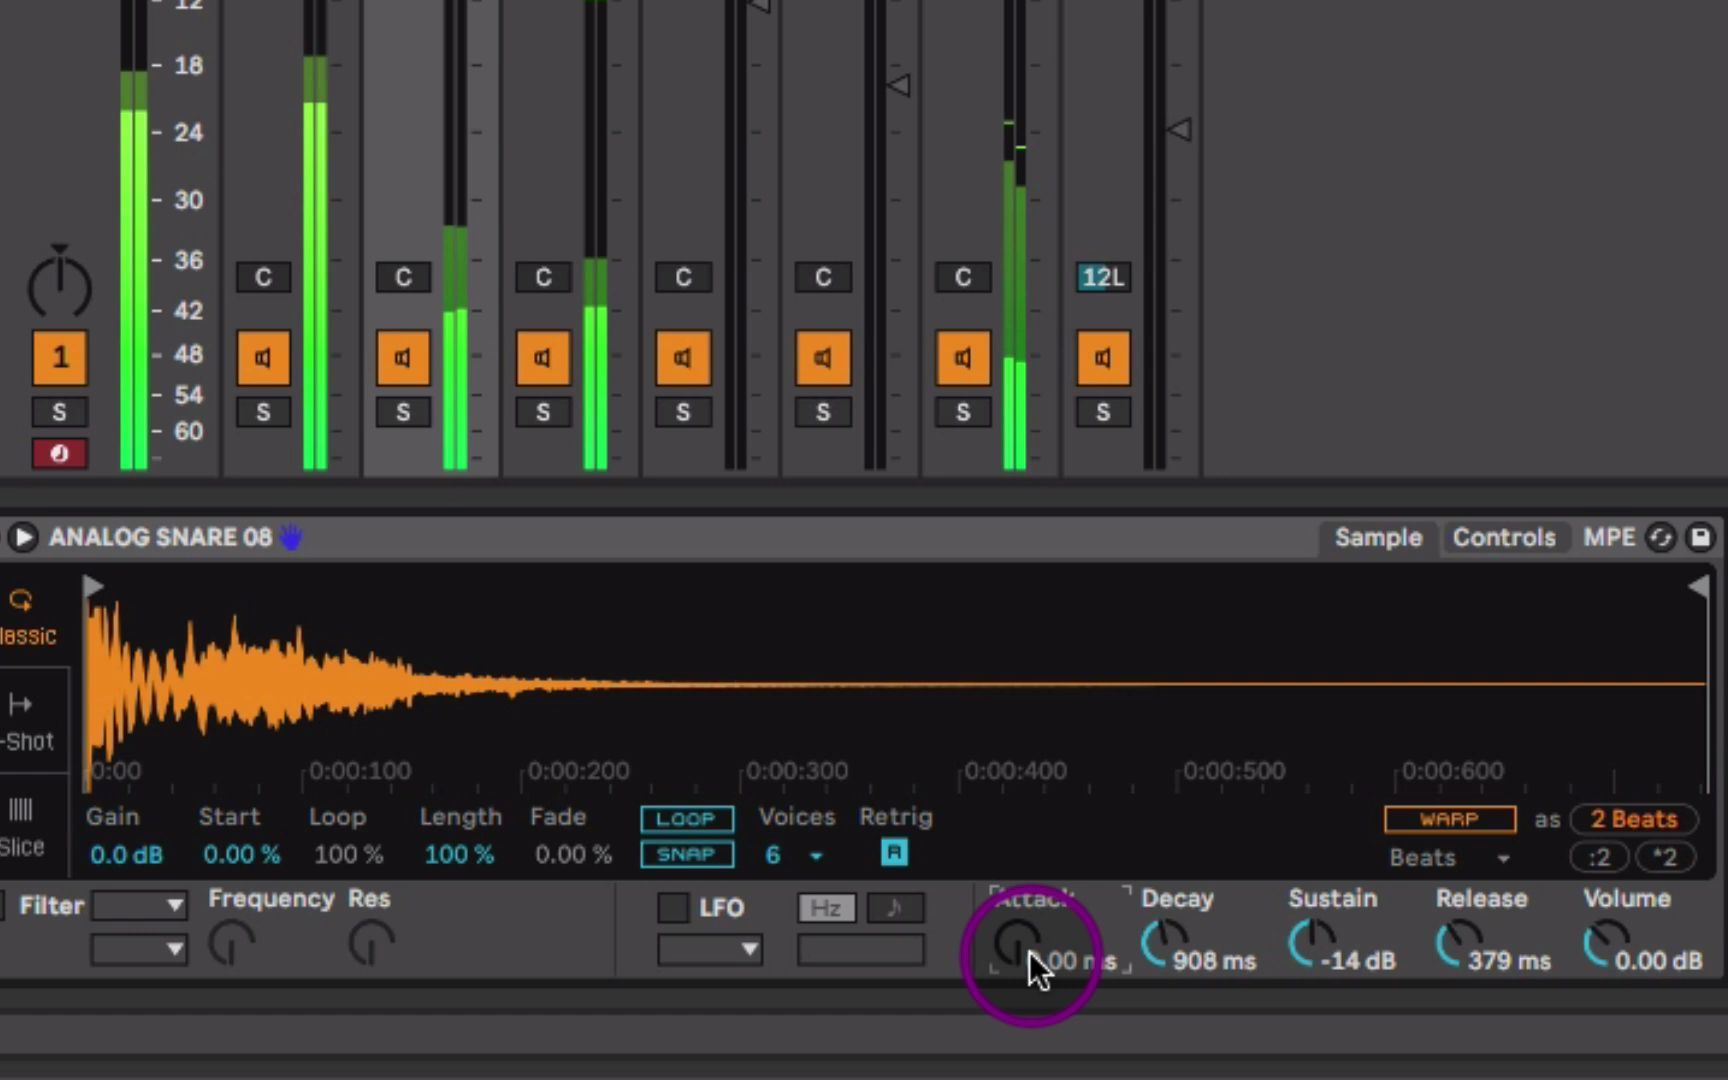
Task: Preview ANALOG SNARE 08 with the play icon
Action: coord(22,537)
